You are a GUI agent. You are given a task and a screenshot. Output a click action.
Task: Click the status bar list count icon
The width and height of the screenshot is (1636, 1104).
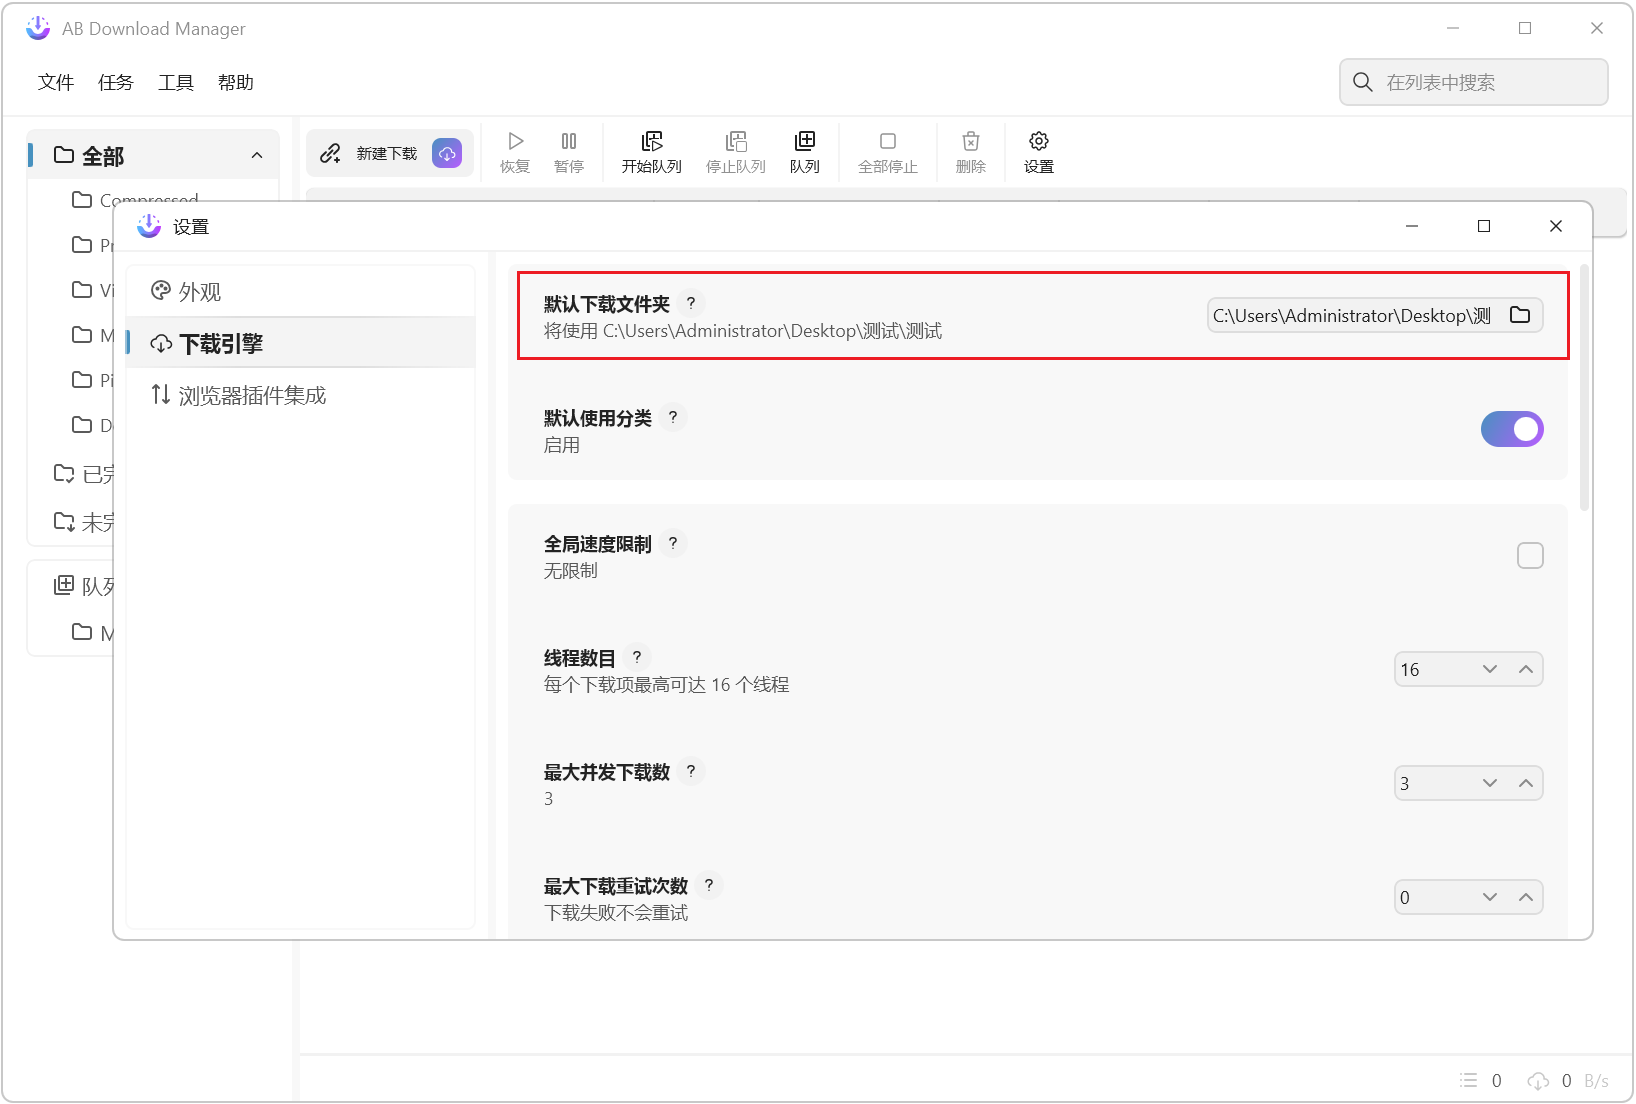click(1468, 1080)
